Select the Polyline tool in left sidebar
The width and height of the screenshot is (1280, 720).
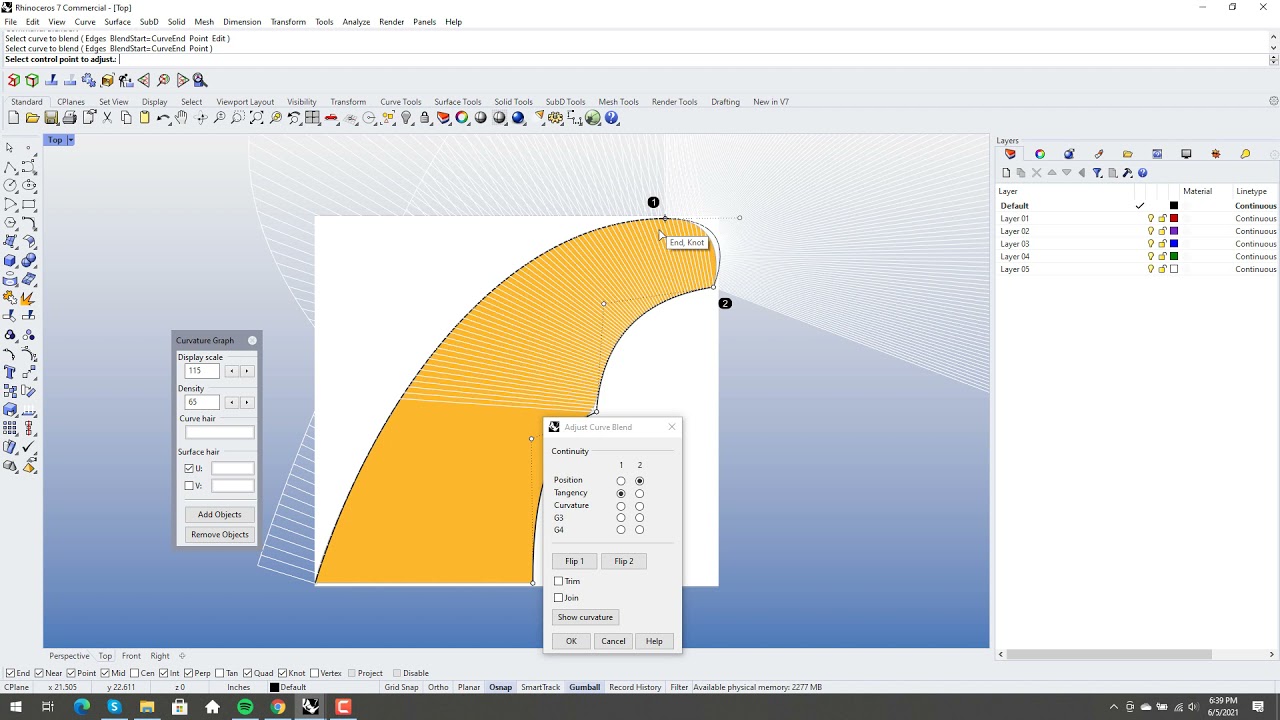click(x=10, y=167)
